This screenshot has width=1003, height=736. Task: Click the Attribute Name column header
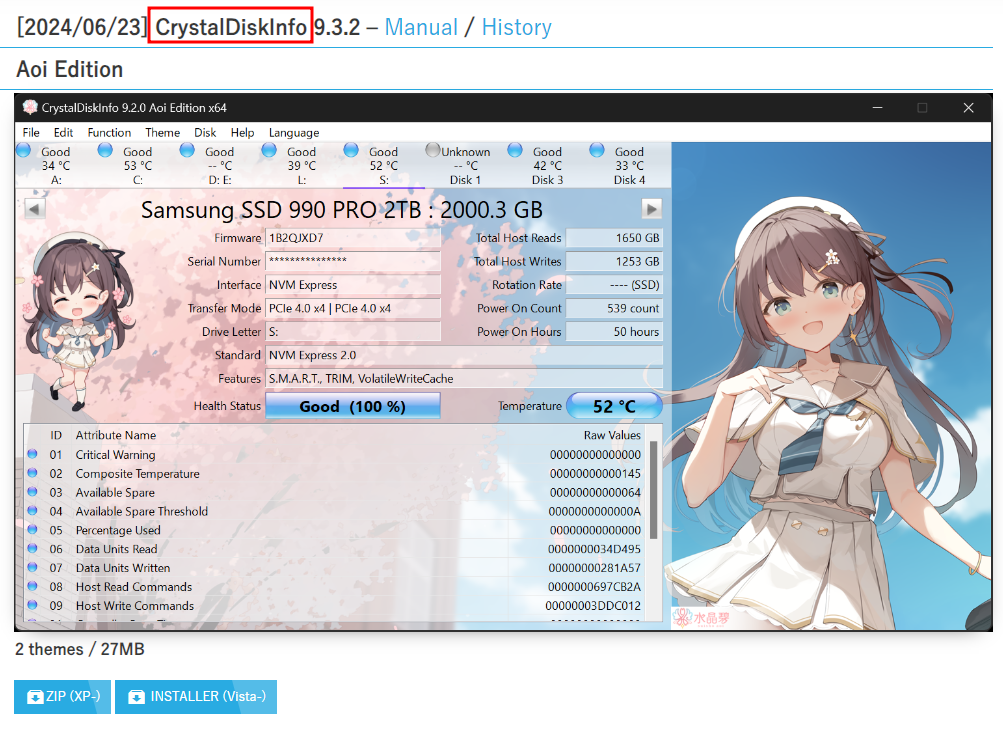point(116,435)
